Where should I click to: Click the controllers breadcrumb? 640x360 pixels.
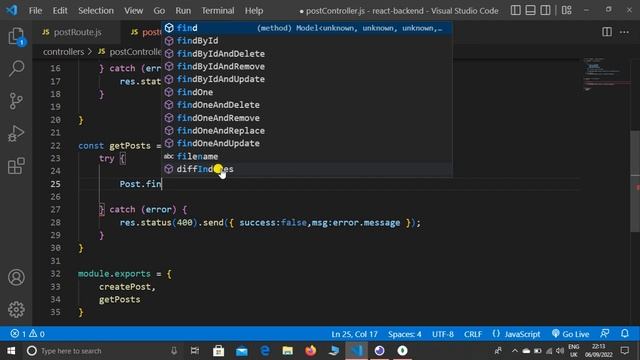click(x=63, y=52)
